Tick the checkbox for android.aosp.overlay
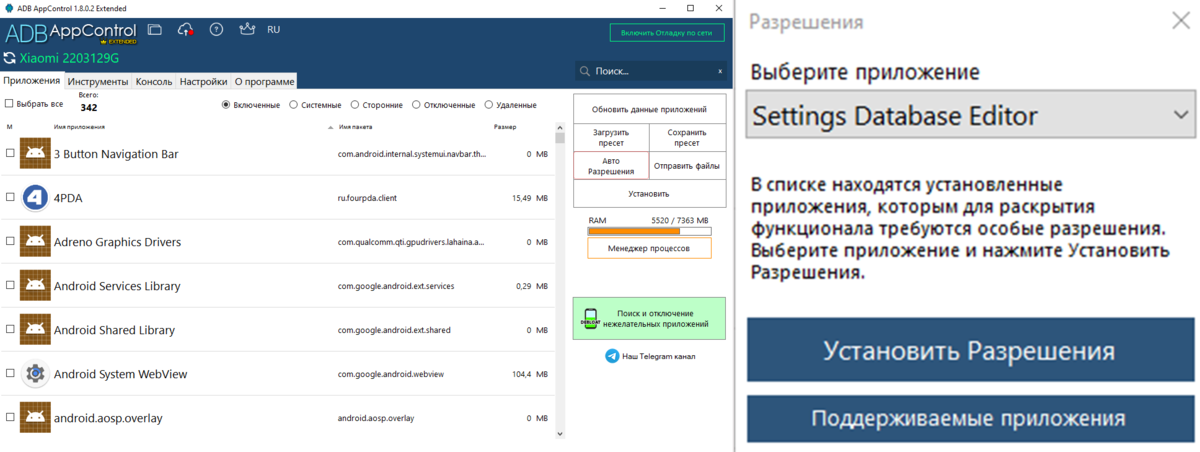1200x452 pixels. (x=10, y=418)
